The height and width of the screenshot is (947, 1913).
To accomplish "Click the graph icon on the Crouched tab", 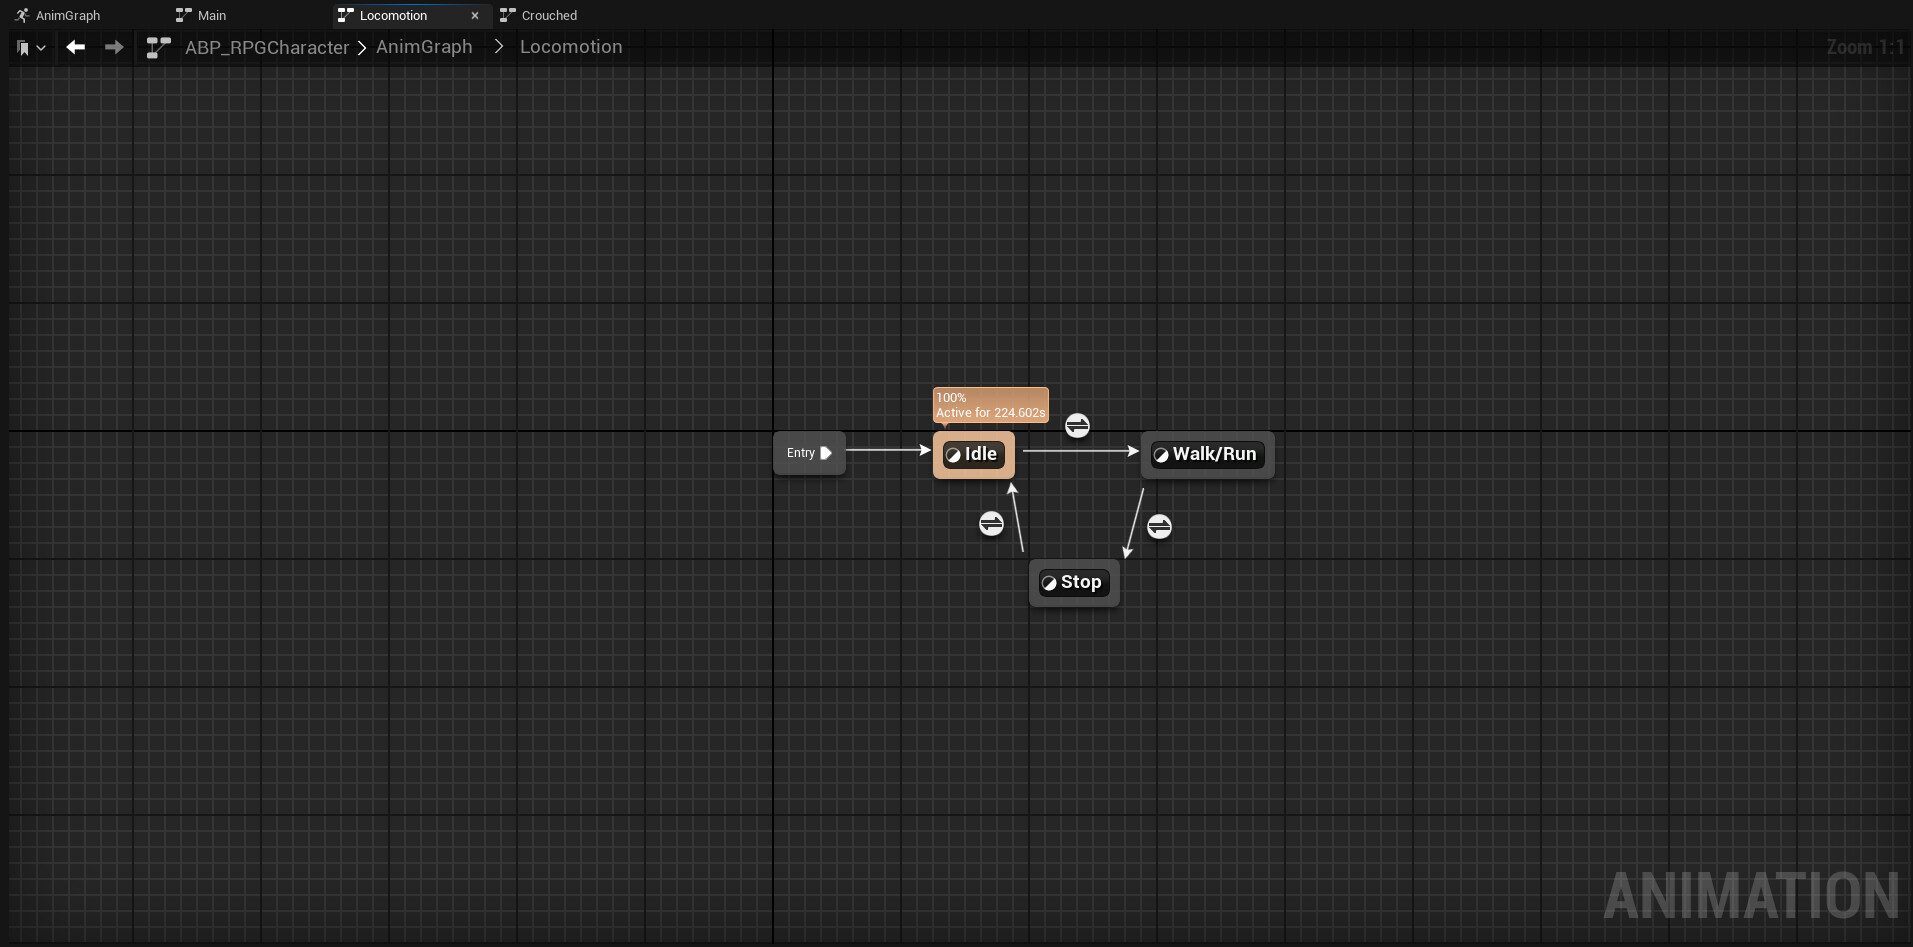I will click(508, 15).
